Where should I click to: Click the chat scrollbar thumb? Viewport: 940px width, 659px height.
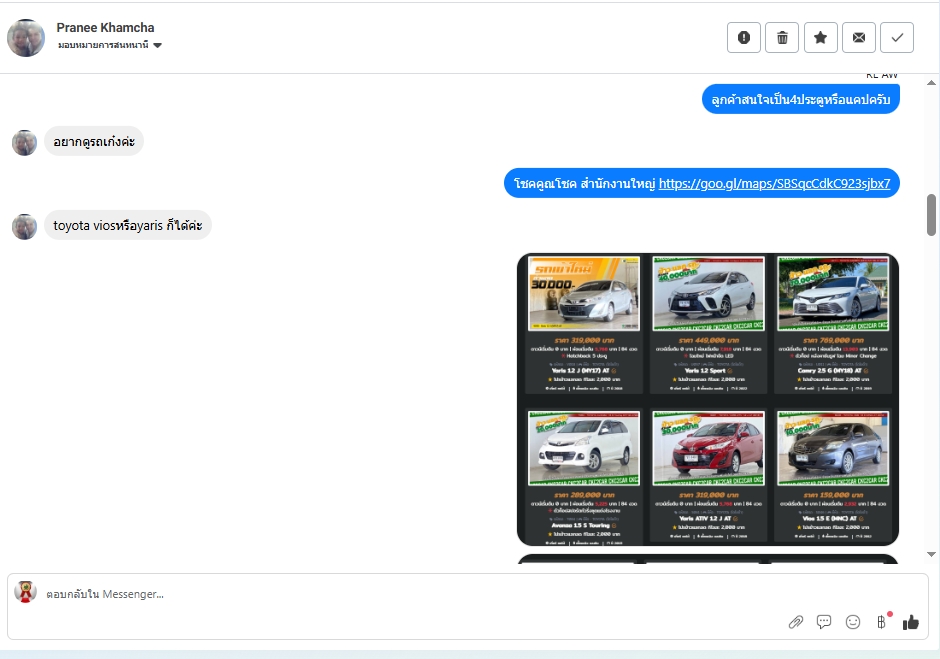931,215
